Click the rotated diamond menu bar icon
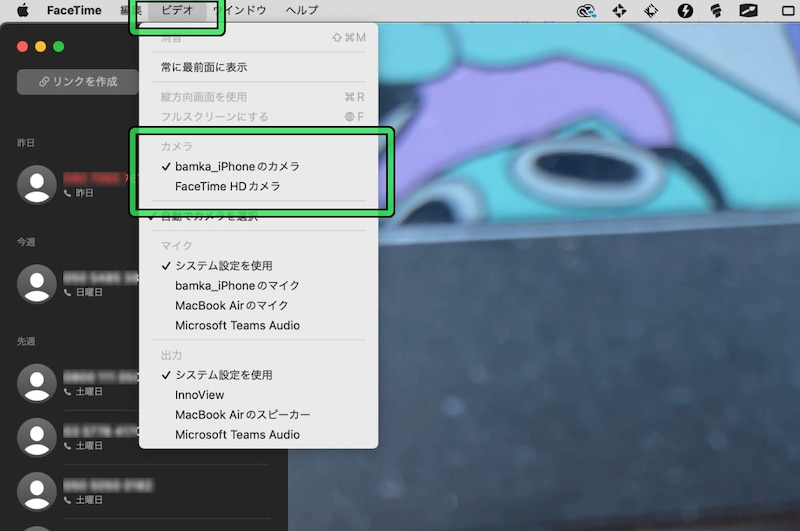The height and width of the screenshot is (531, 800). 651,11
